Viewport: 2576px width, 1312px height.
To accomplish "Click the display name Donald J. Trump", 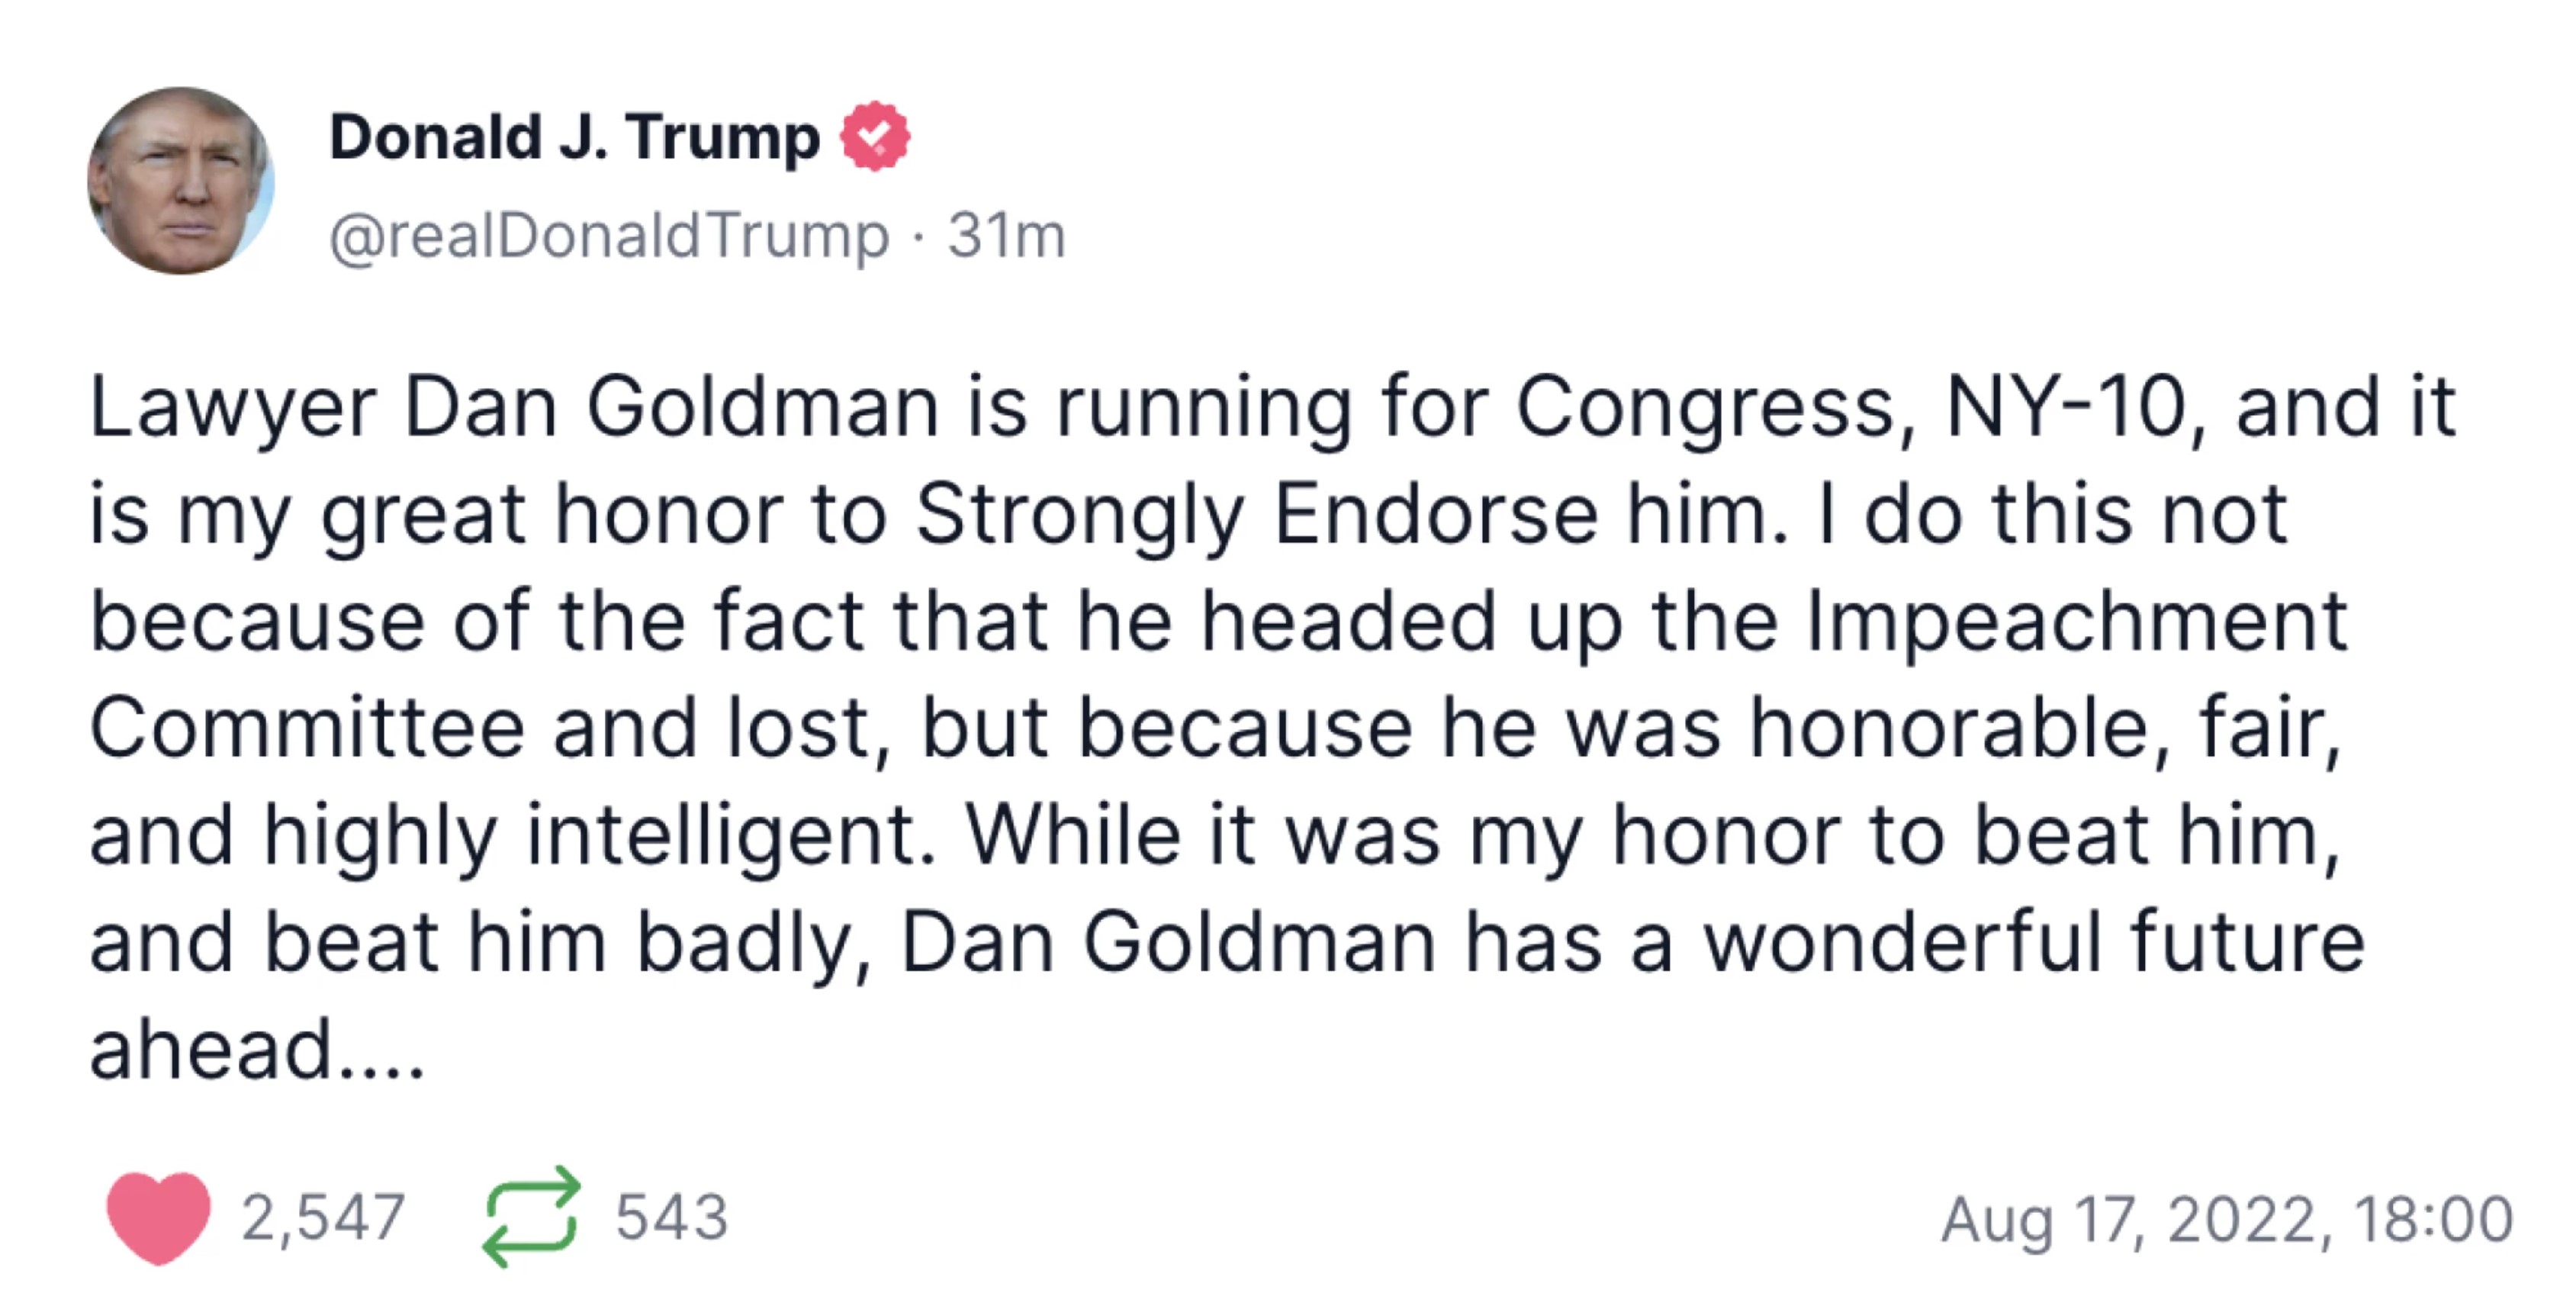I will [574, 137].
